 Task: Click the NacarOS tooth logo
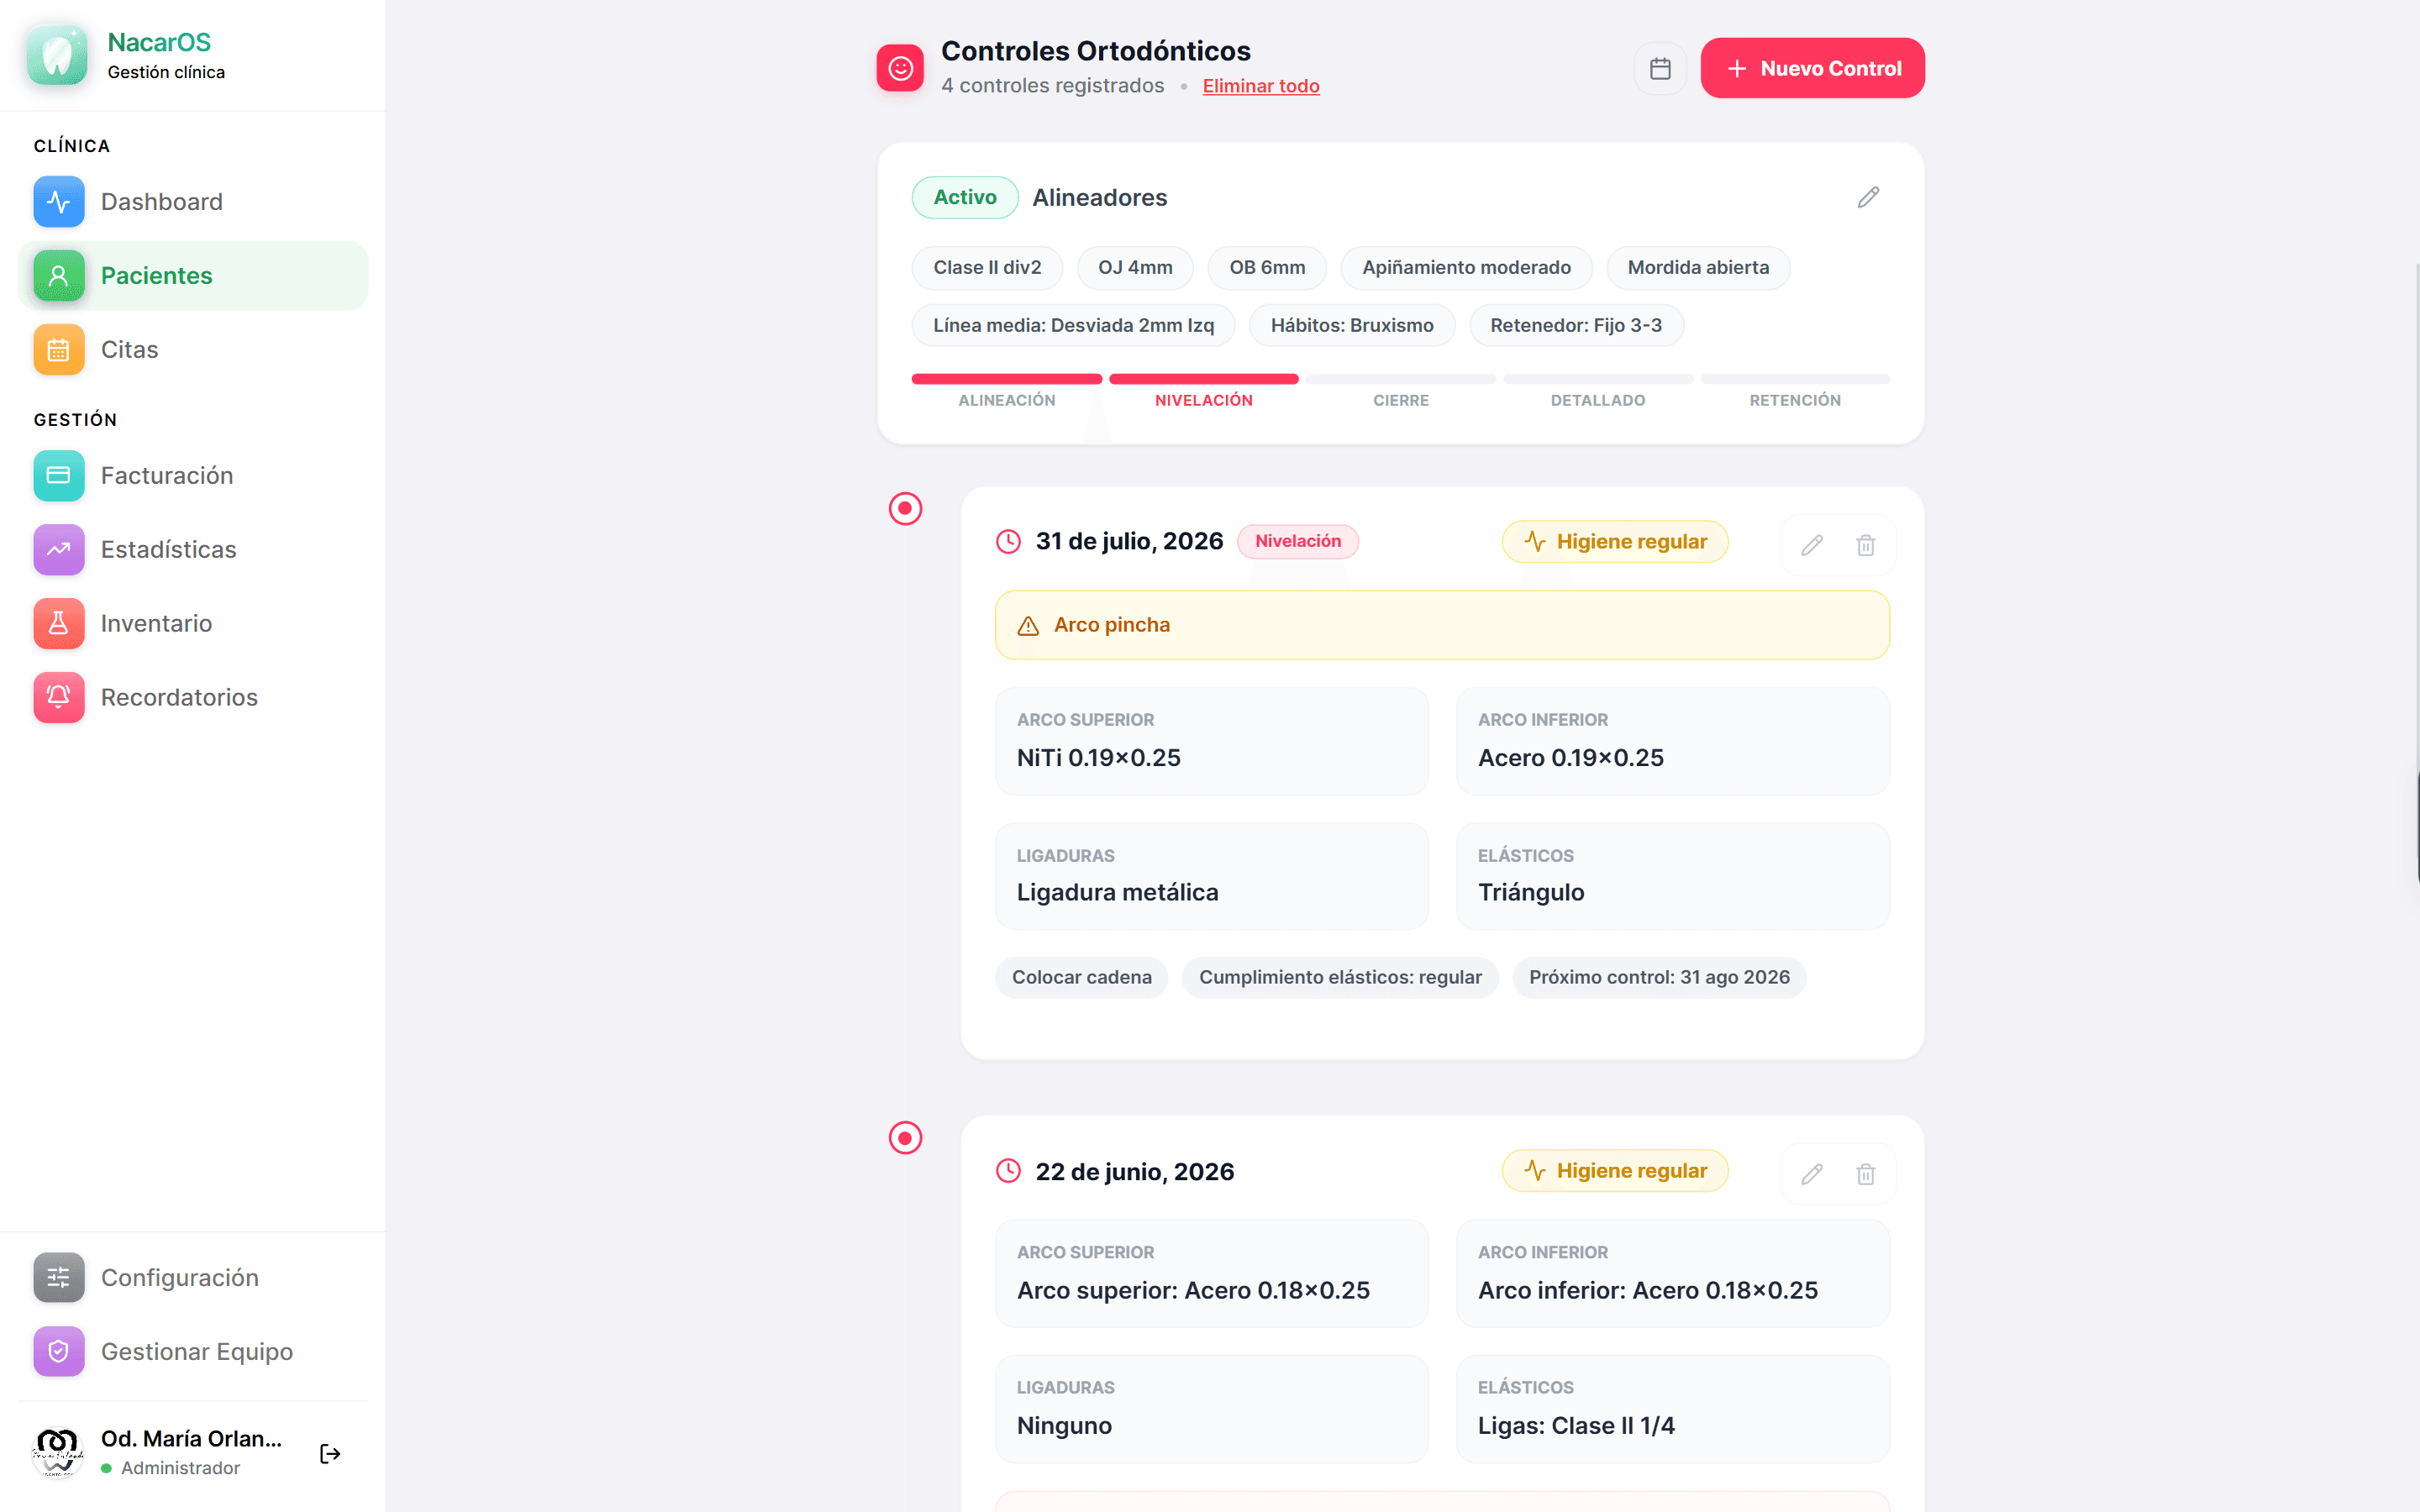click(x=57, y=56)
